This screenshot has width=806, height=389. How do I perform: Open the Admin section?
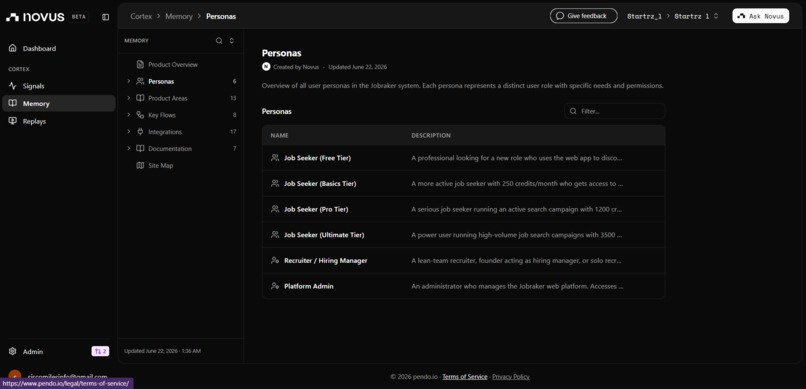click(x=32, y=351)
